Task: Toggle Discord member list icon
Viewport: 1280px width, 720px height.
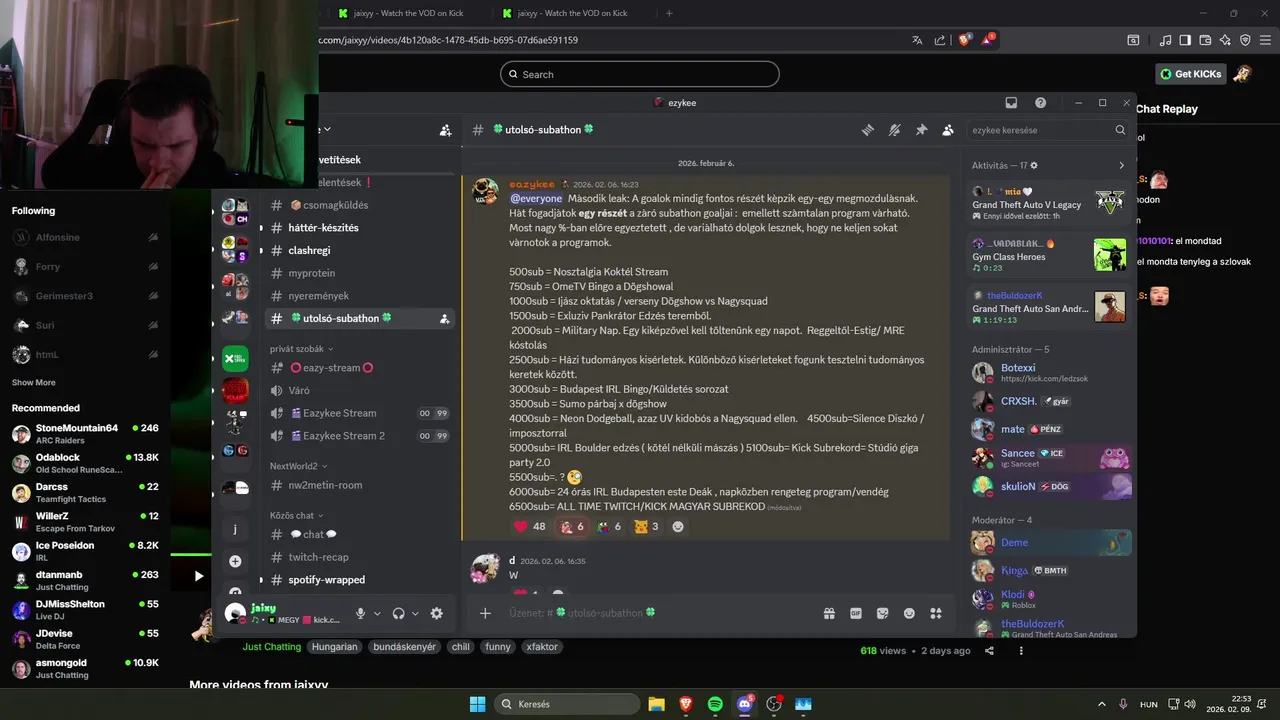Action: [947, 130]
